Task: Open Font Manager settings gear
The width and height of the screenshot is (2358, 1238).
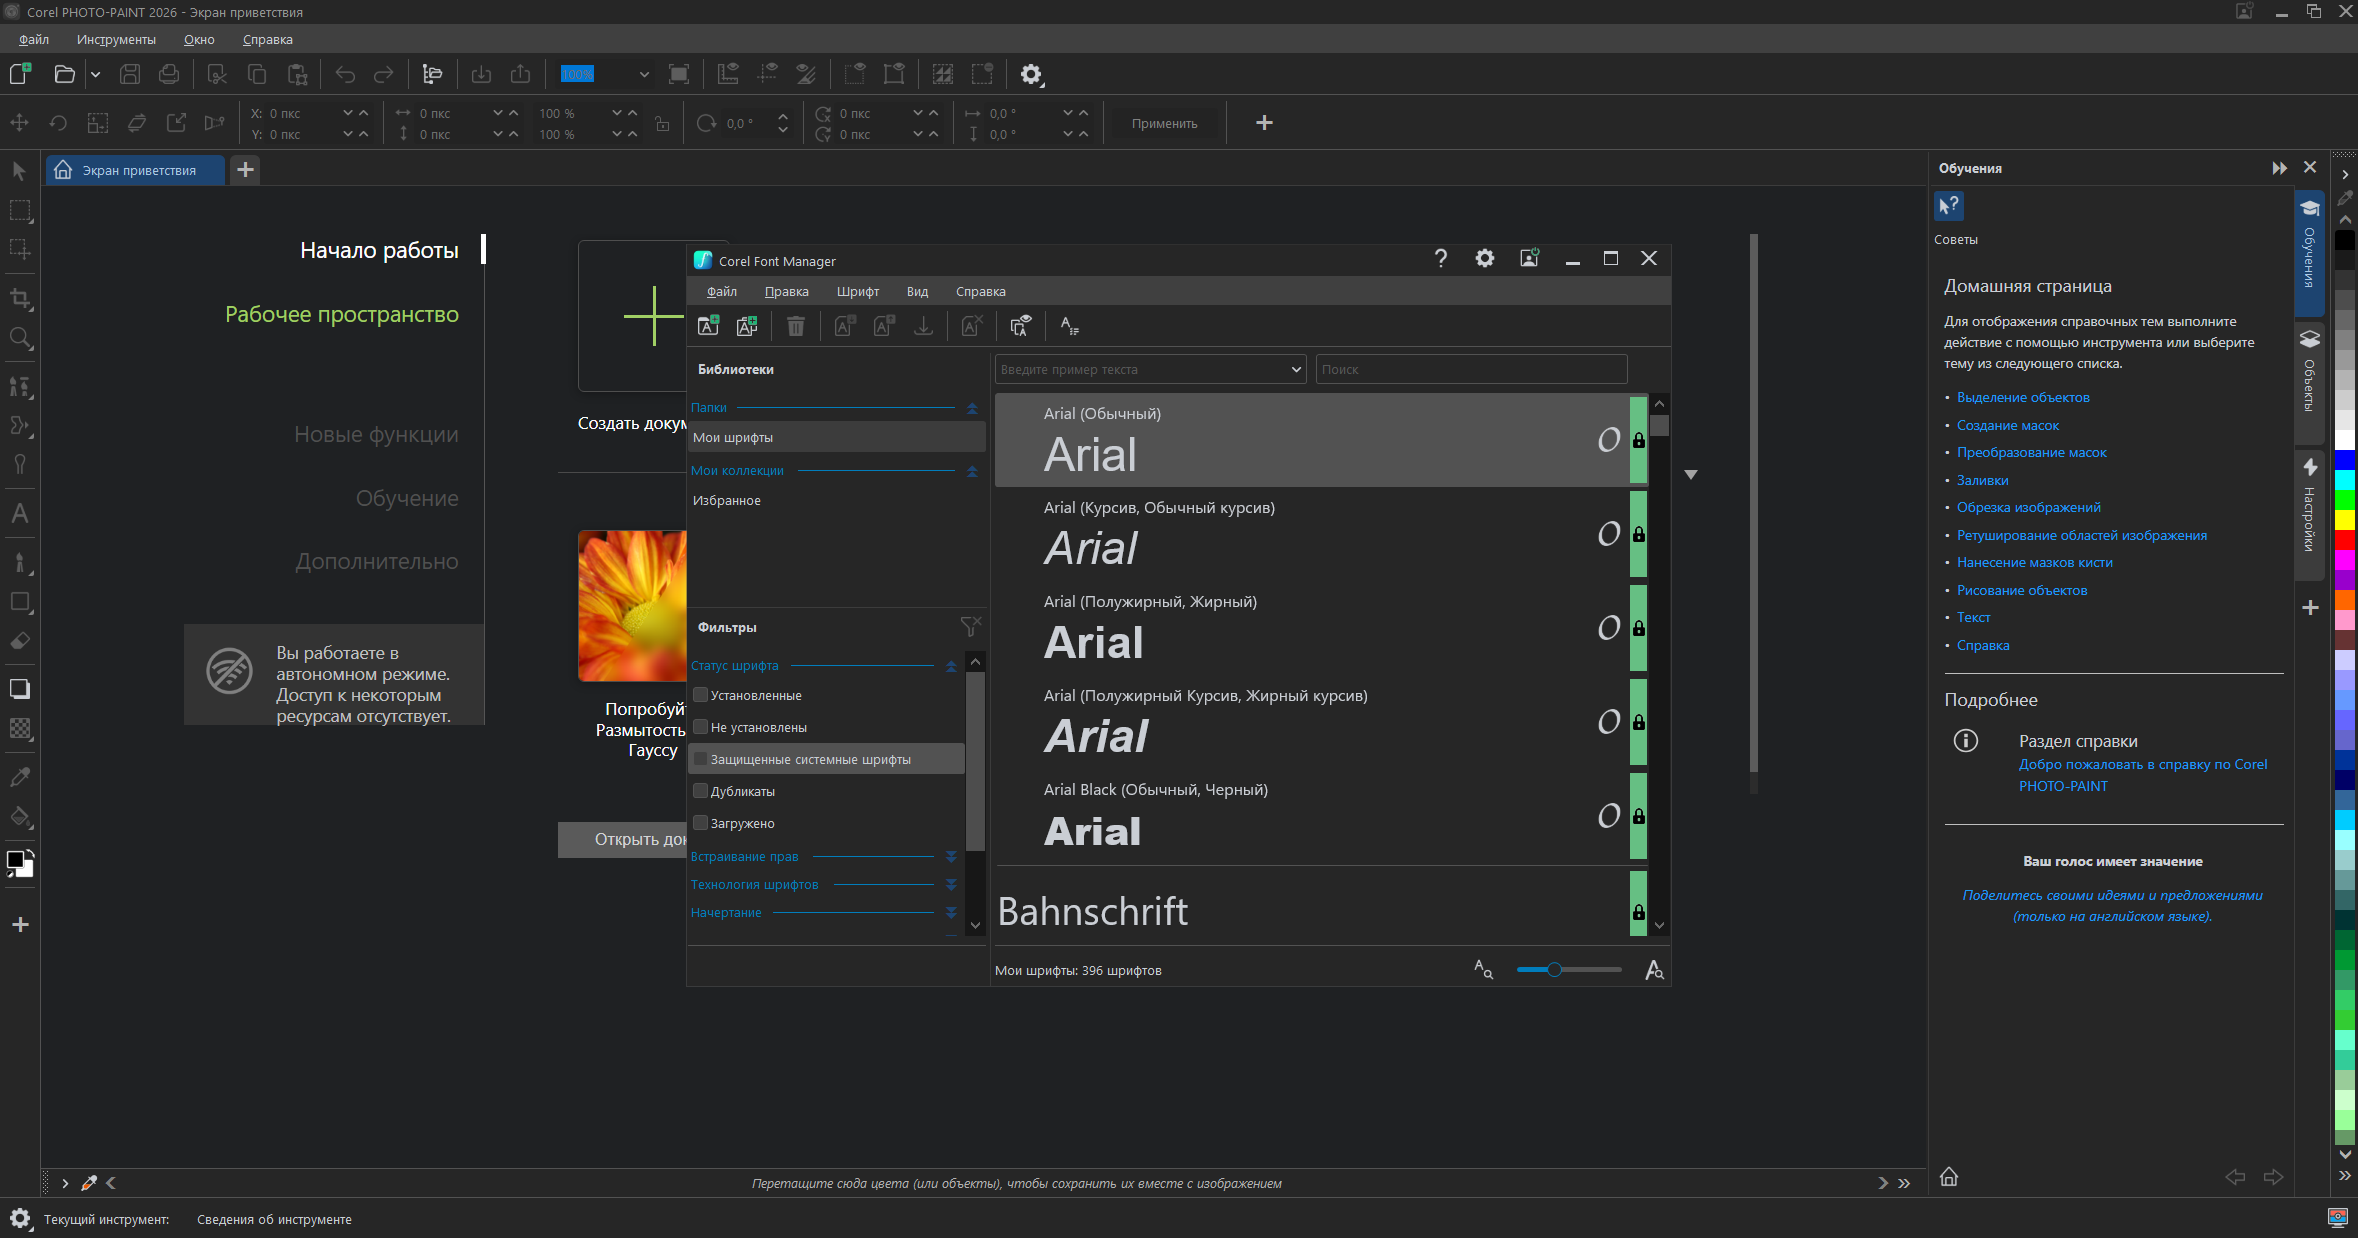Action: coord(1485,258)
